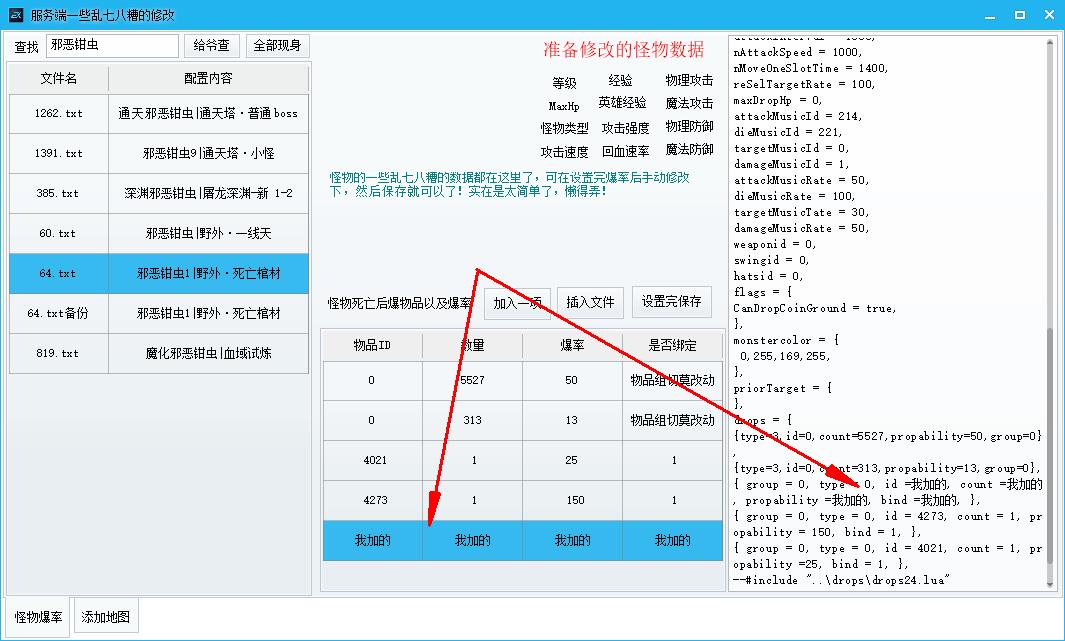This screenshot has height=641, width=1065.
Task: Select the 1391.txt file row
Action: 59,154
